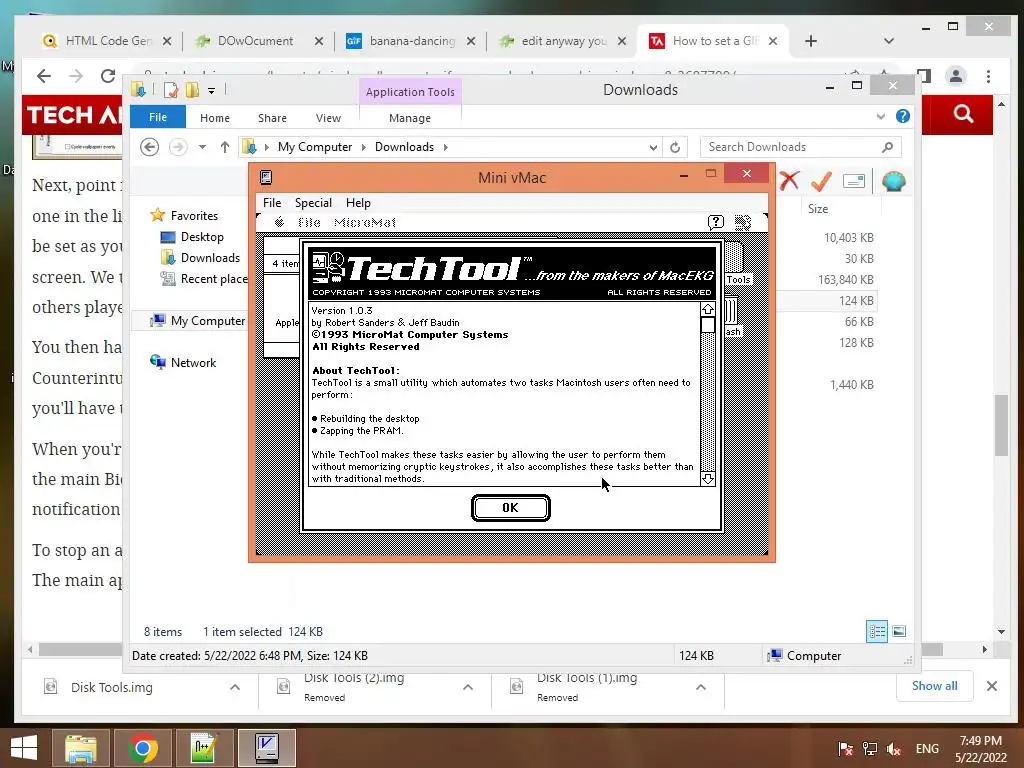Go up one folder level in explorer
The width and height of the screenshot is (1024, 768).
pos(225,147)
